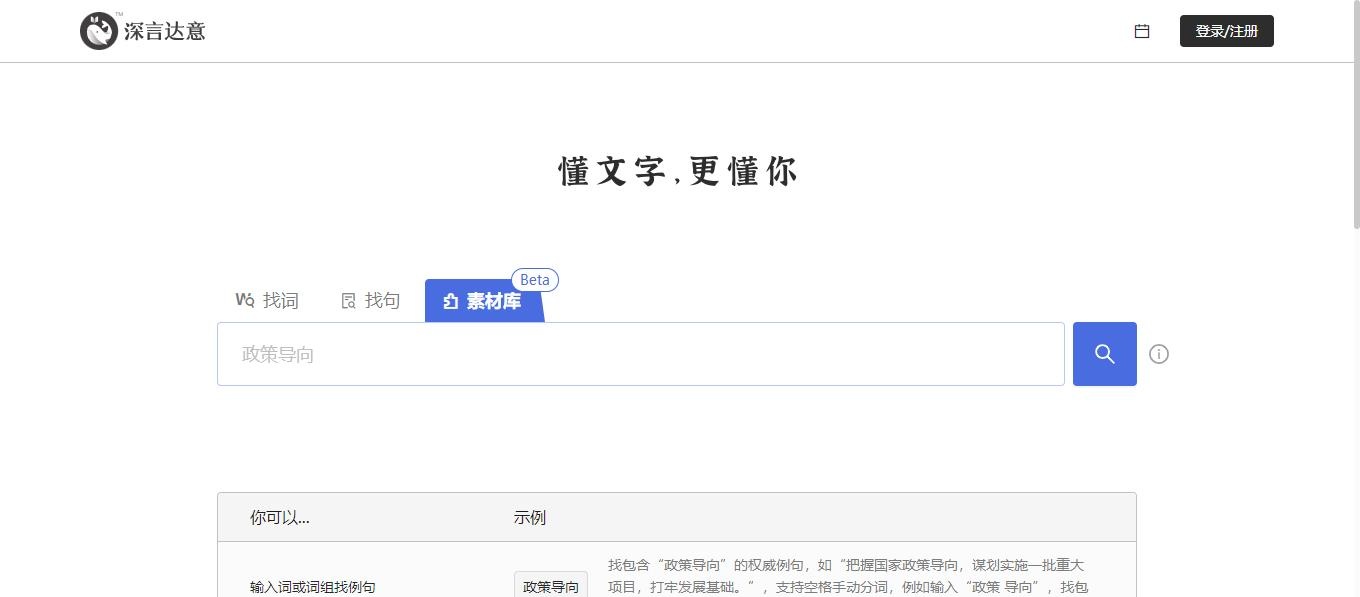Click the 政策导向 example tag

click(551, 587)
